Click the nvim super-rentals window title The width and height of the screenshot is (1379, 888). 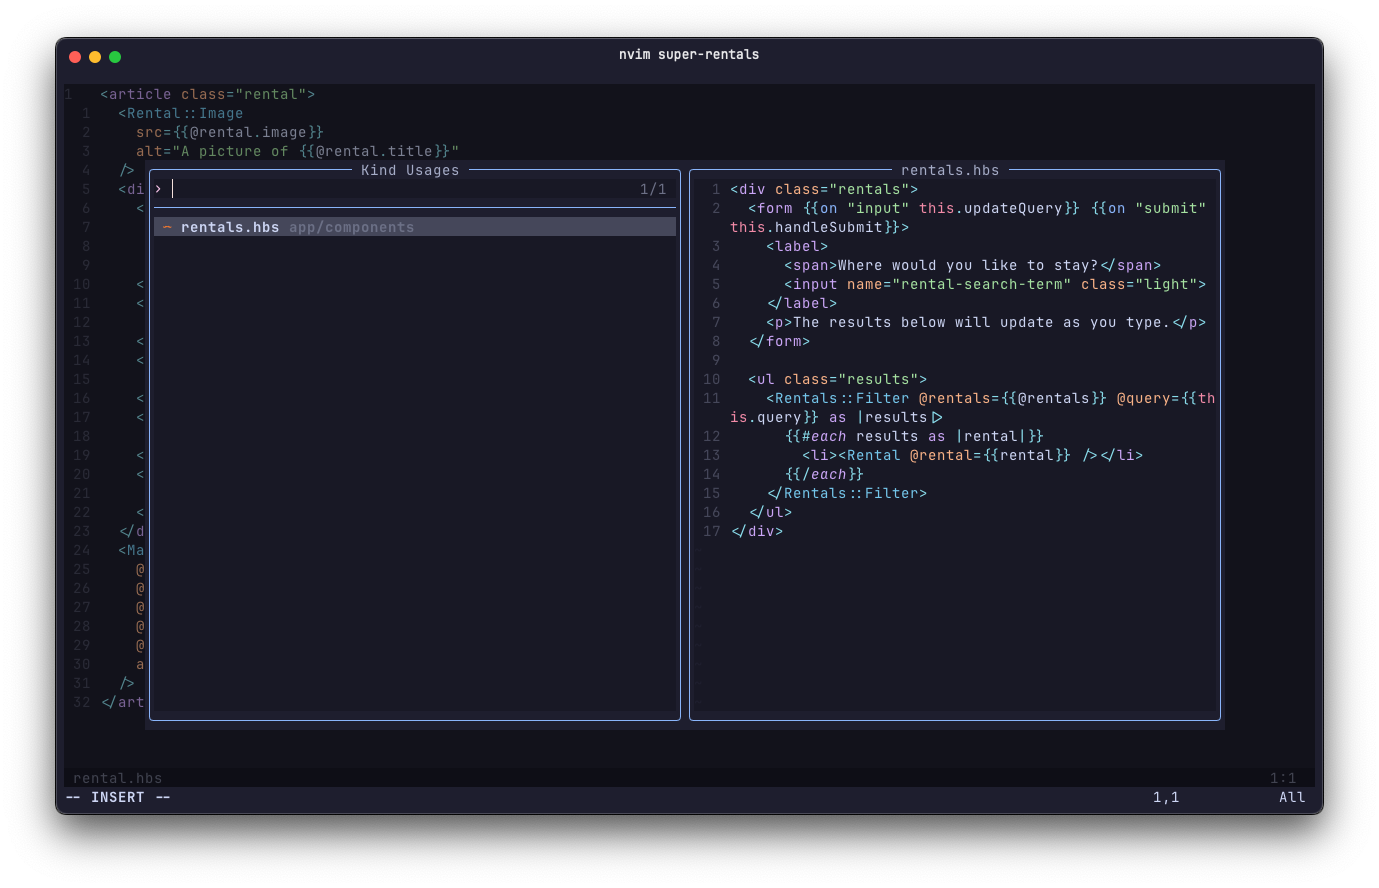689,54
